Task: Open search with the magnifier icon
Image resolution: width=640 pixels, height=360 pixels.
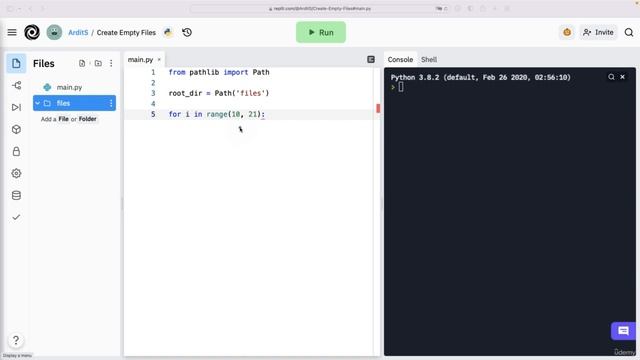Action: tap(629, 32)
